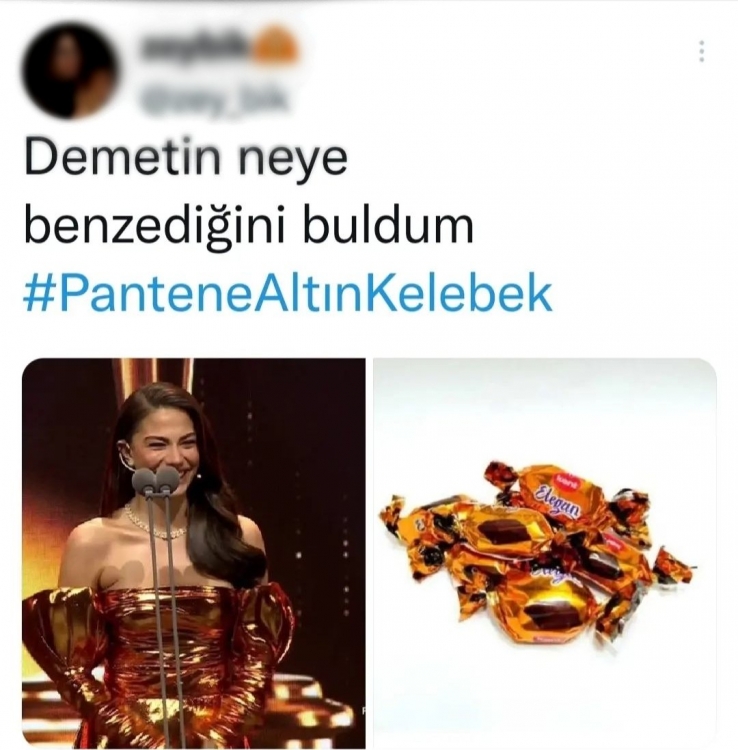
Task: Tap the Elegan label on the candy wrapper
Action: [558, 502]
